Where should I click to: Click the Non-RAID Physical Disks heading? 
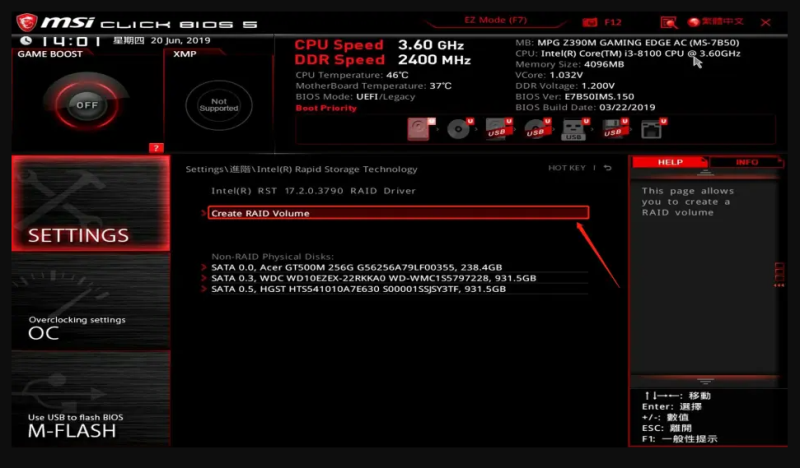[x=272, y=256]
